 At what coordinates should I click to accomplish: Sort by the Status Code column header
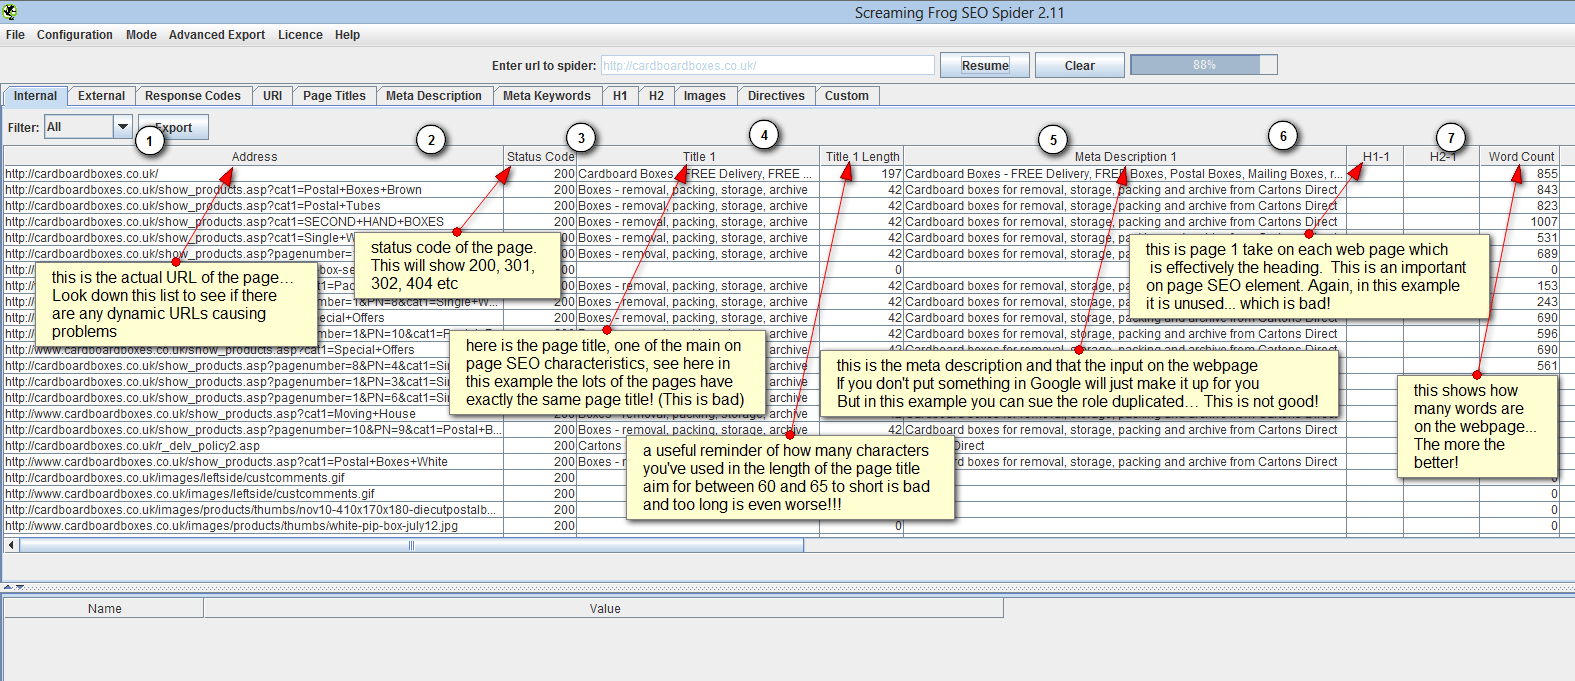click(x=540, y=157)
